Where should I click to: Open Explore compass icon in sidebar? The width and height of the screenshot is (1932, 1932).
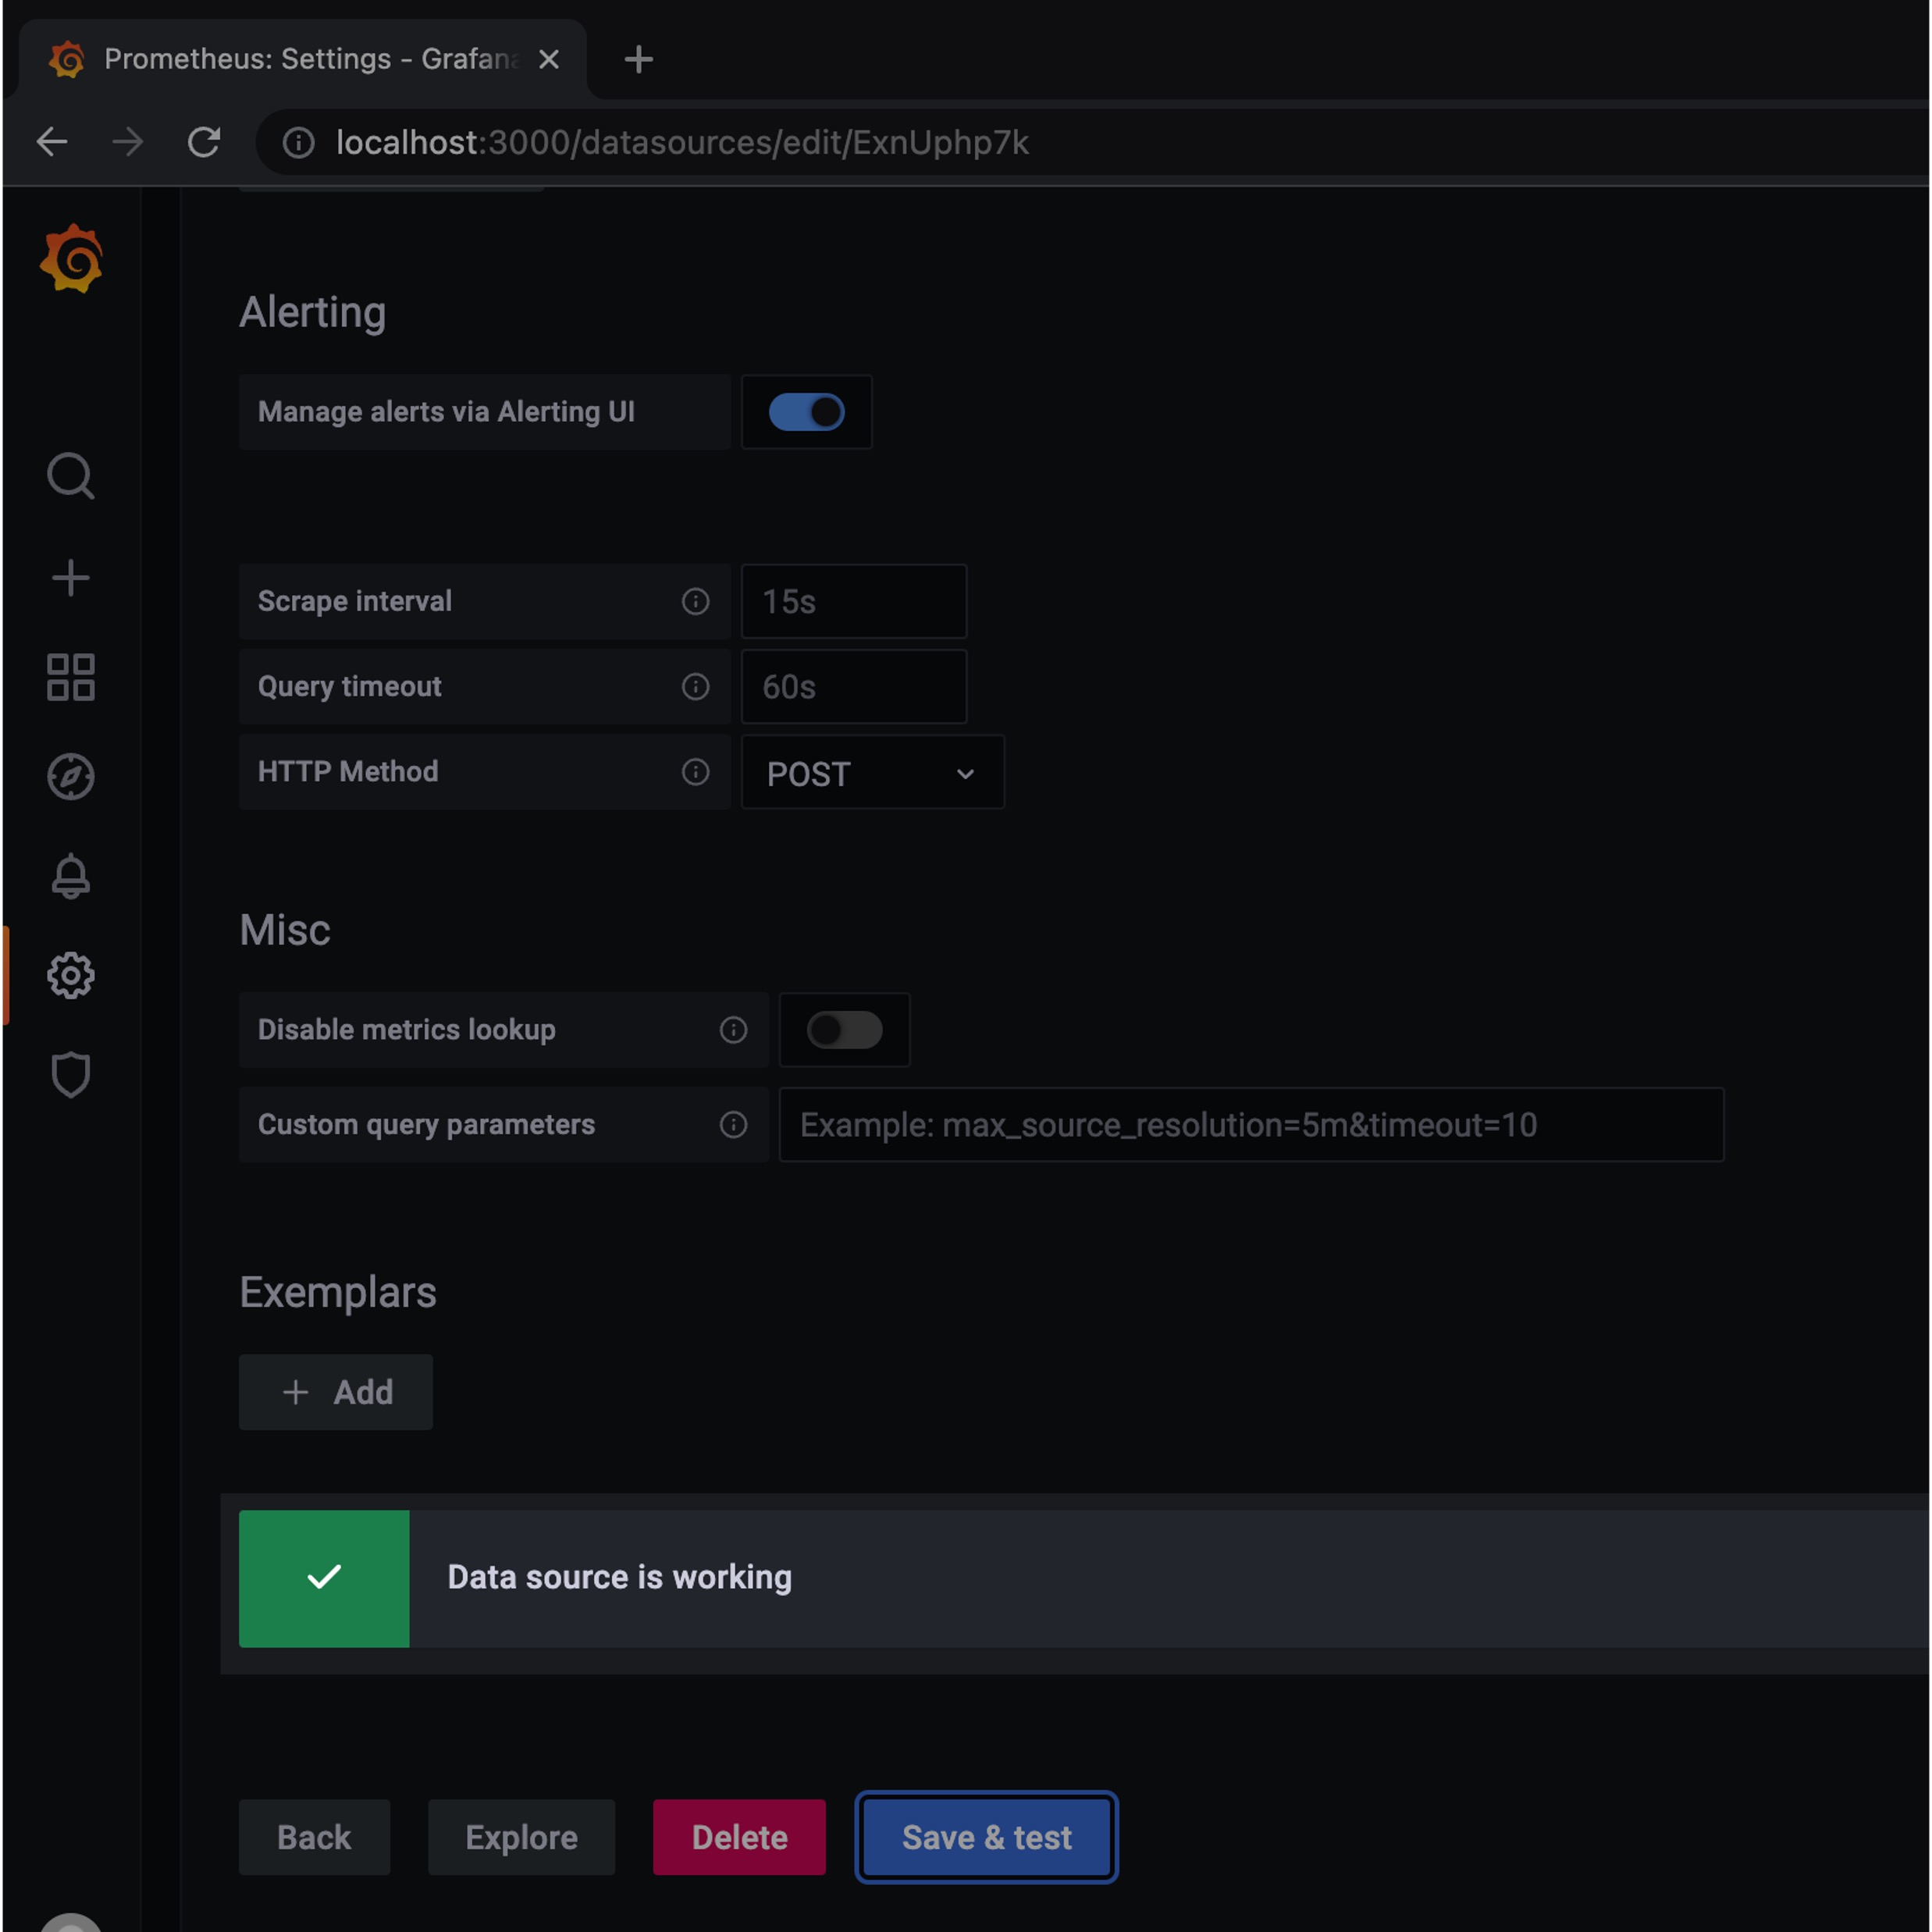pyautogui.click(x=70, y=776)
